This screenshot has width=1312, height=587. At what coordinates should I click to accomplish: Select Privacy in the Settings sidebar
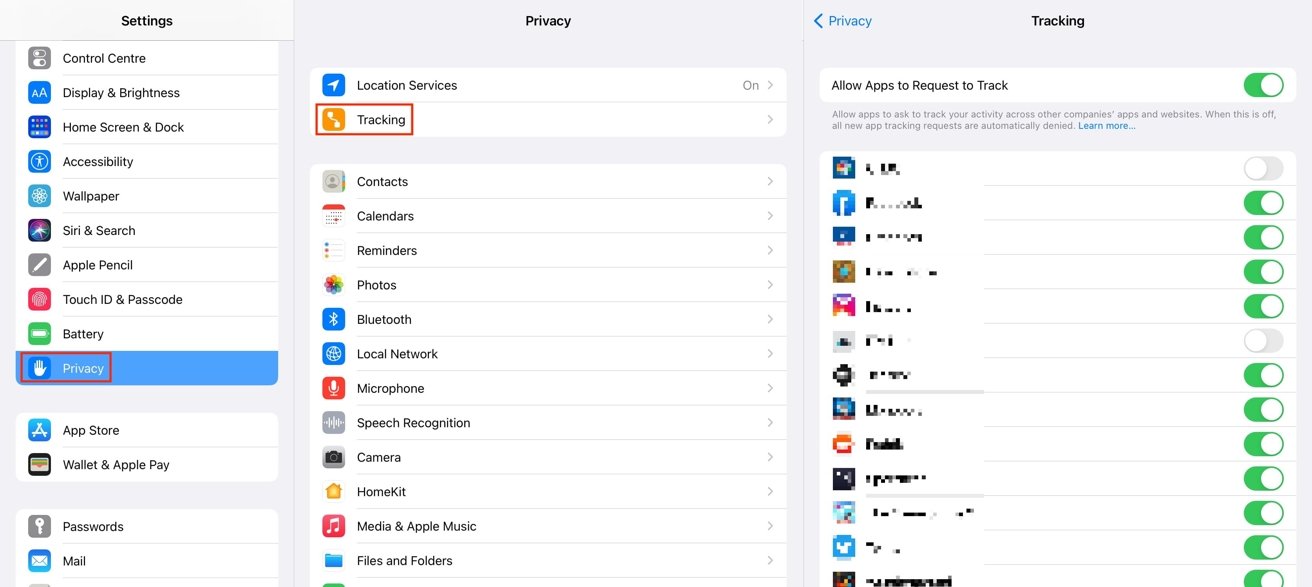[x=147, y=368]
